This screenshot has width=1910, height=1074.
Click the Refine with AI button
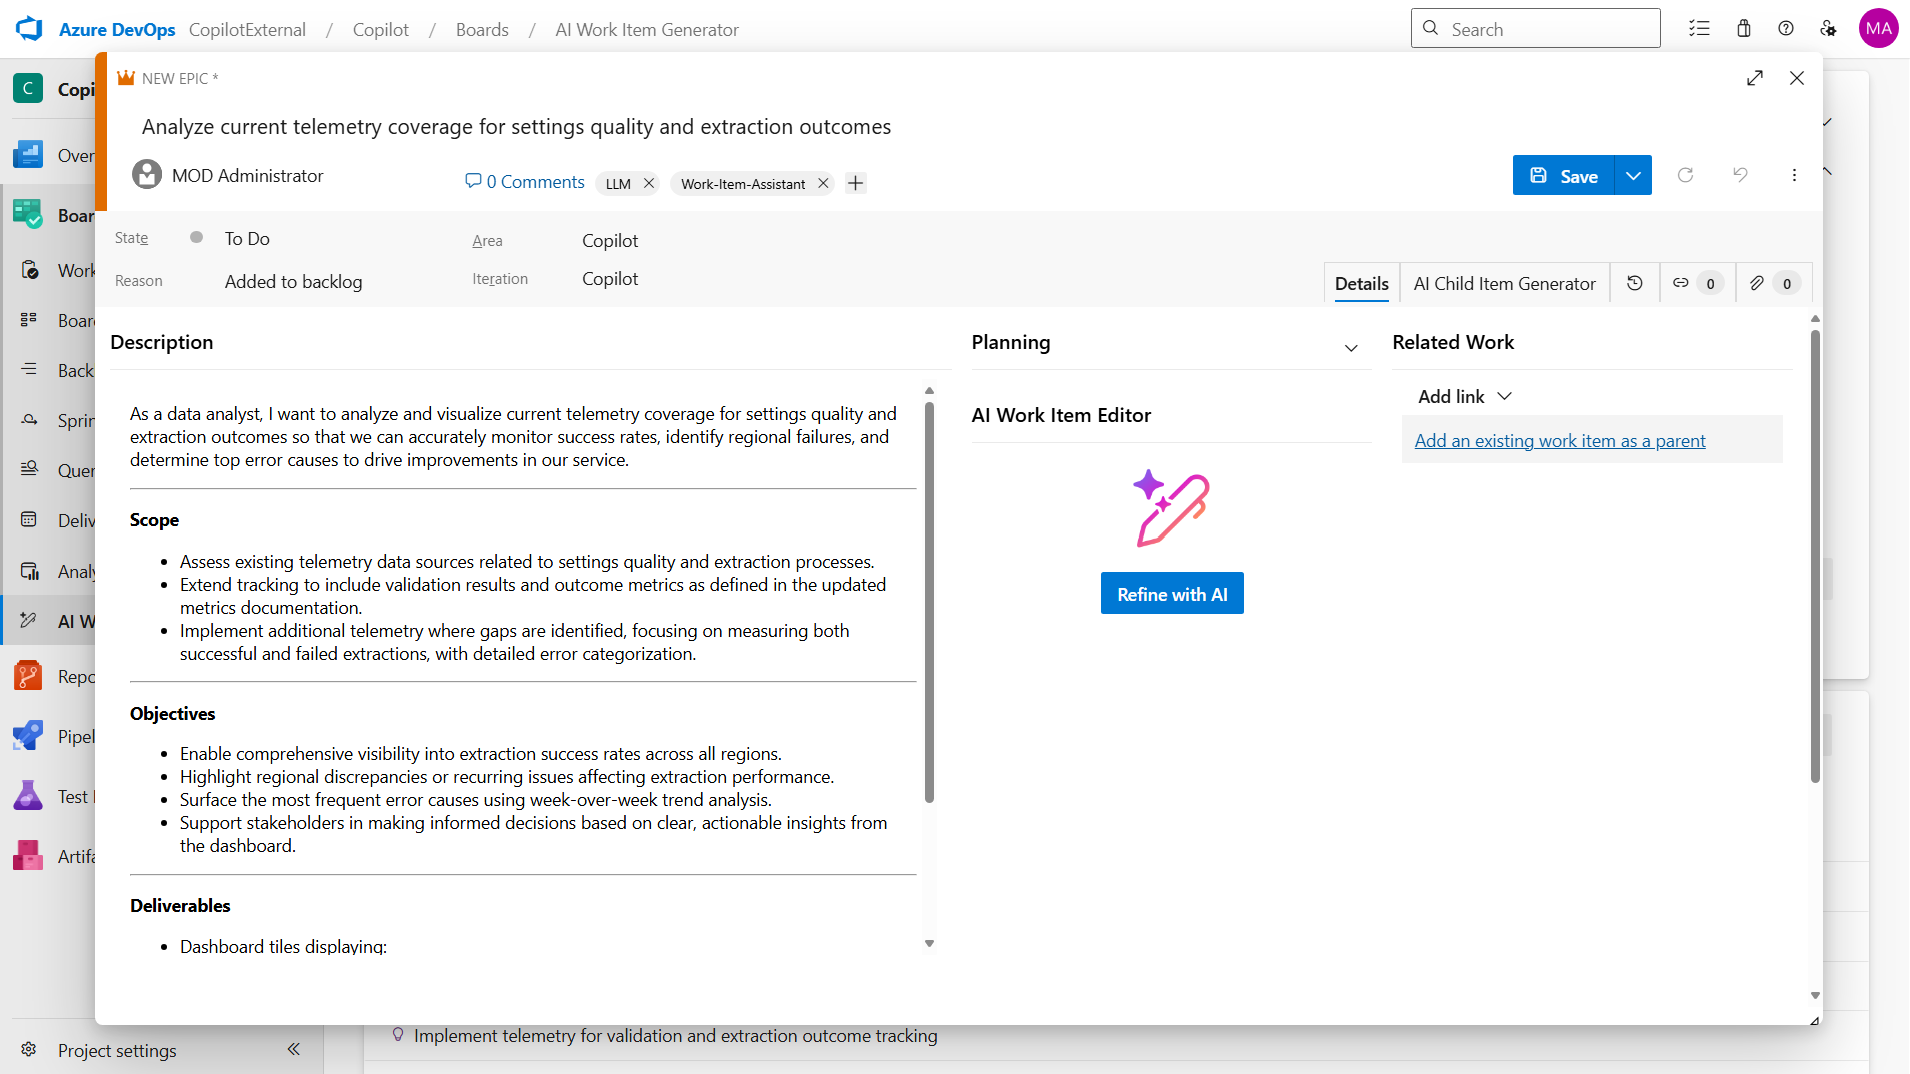tap(1172, 594)
